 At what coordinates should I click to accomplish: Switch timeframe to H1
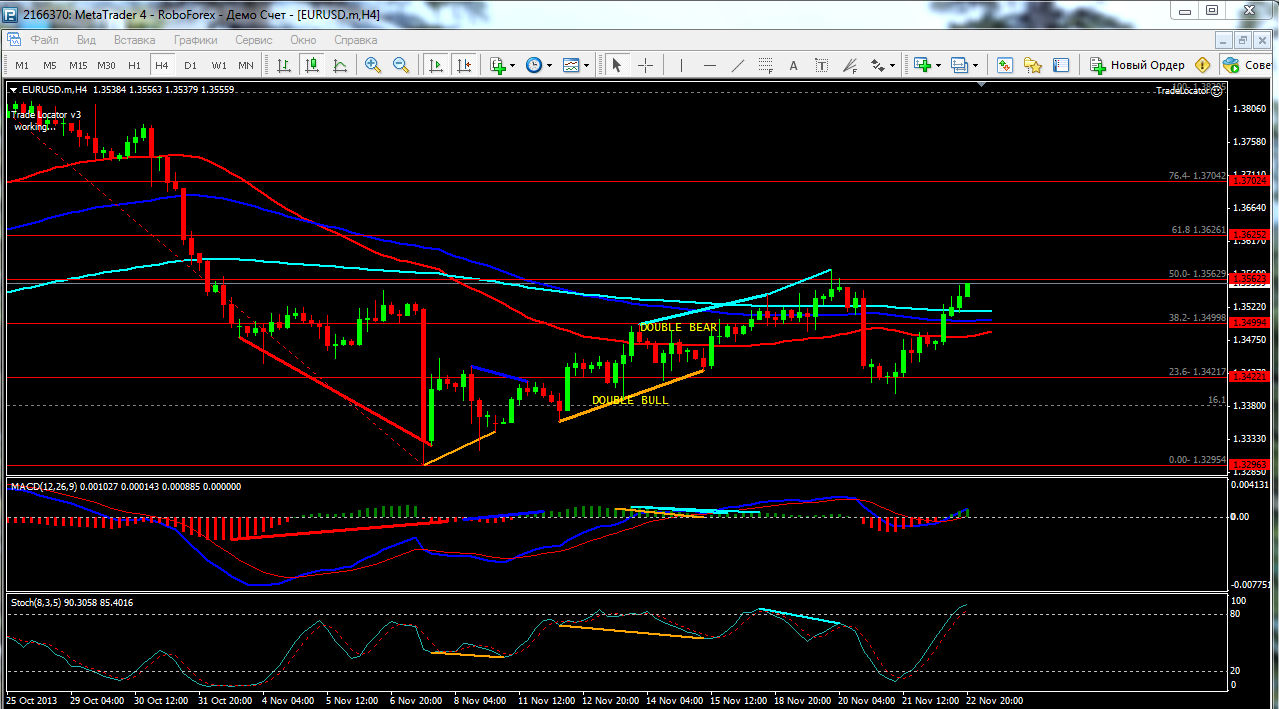134,65
